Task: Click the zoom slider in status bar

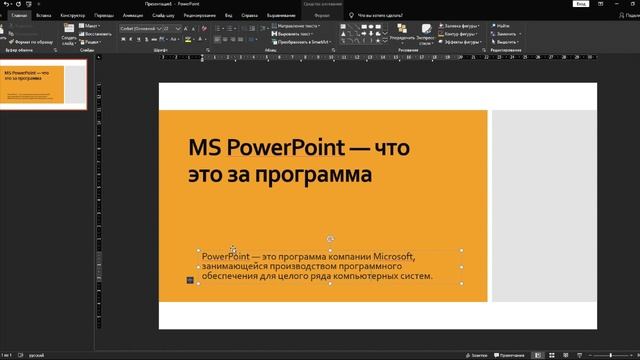Action: (x=611, y=356)
